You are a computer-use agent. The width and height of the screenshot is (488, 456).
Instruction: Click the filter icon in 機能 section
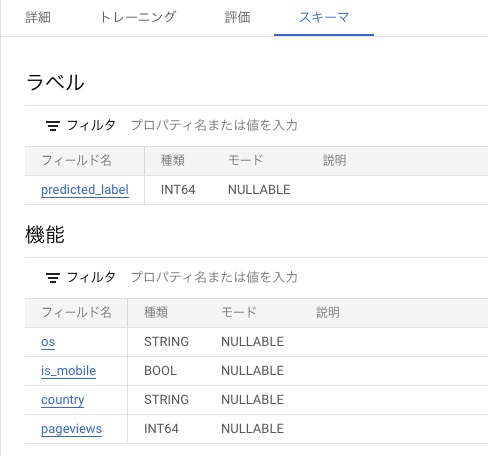53,278
